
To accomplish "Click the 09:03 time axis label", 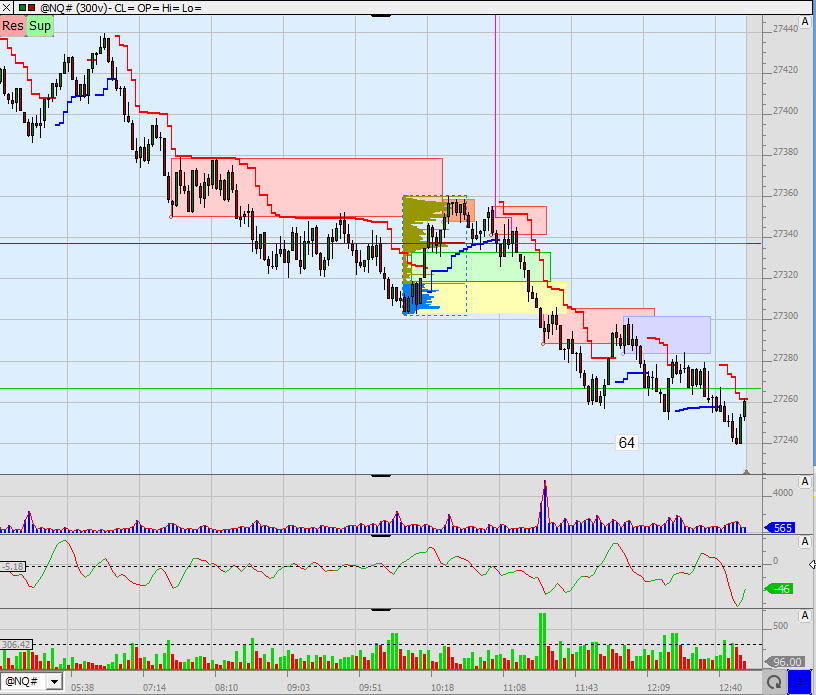I will pos(298,688).
